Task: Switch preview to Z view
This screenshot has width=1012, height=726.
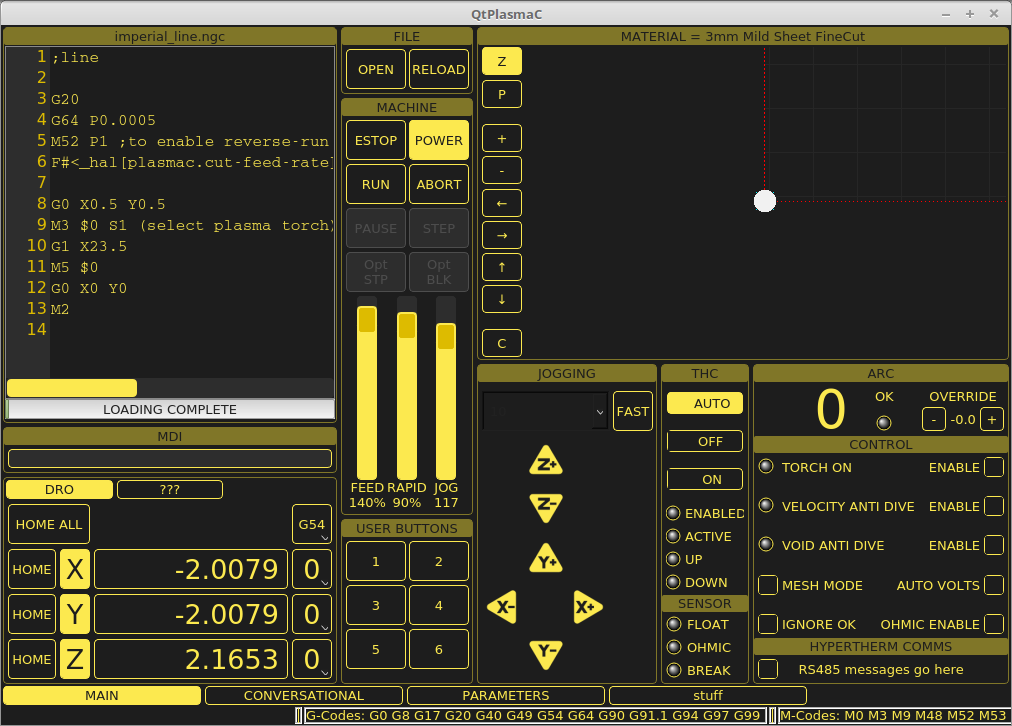Action: click(x=501, y=62)
